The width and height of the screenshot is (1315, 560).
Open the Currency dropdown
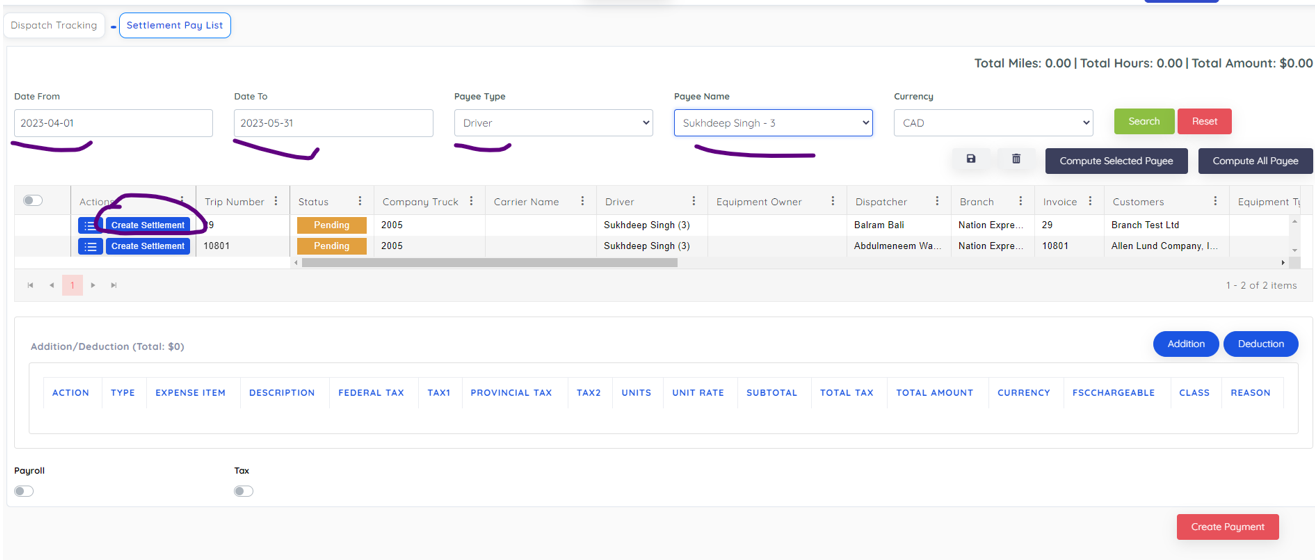pos(993,123)
